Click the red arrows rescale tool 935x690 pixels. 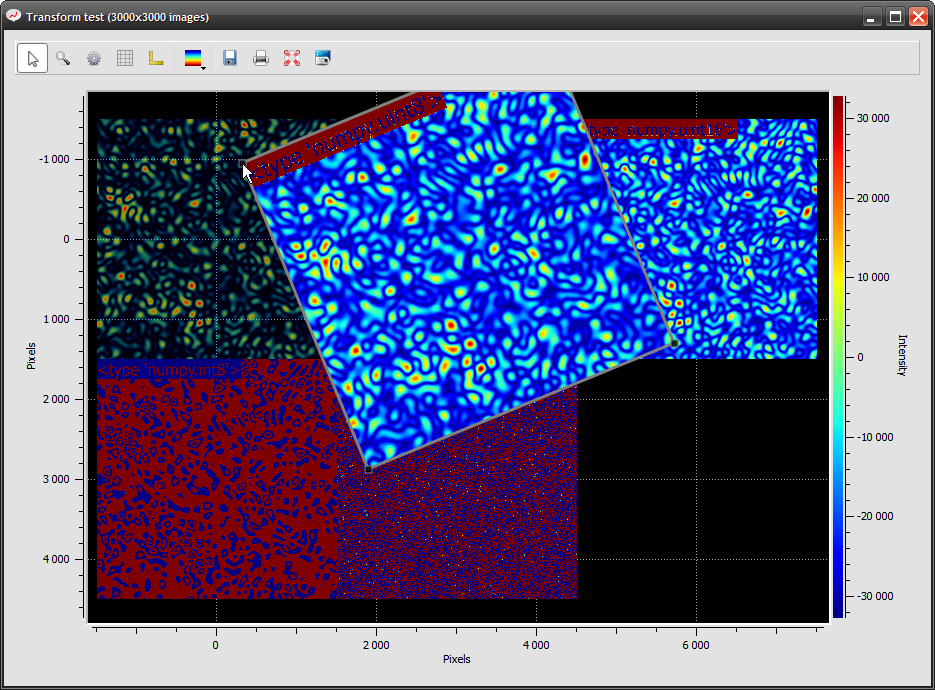point(292,58)
